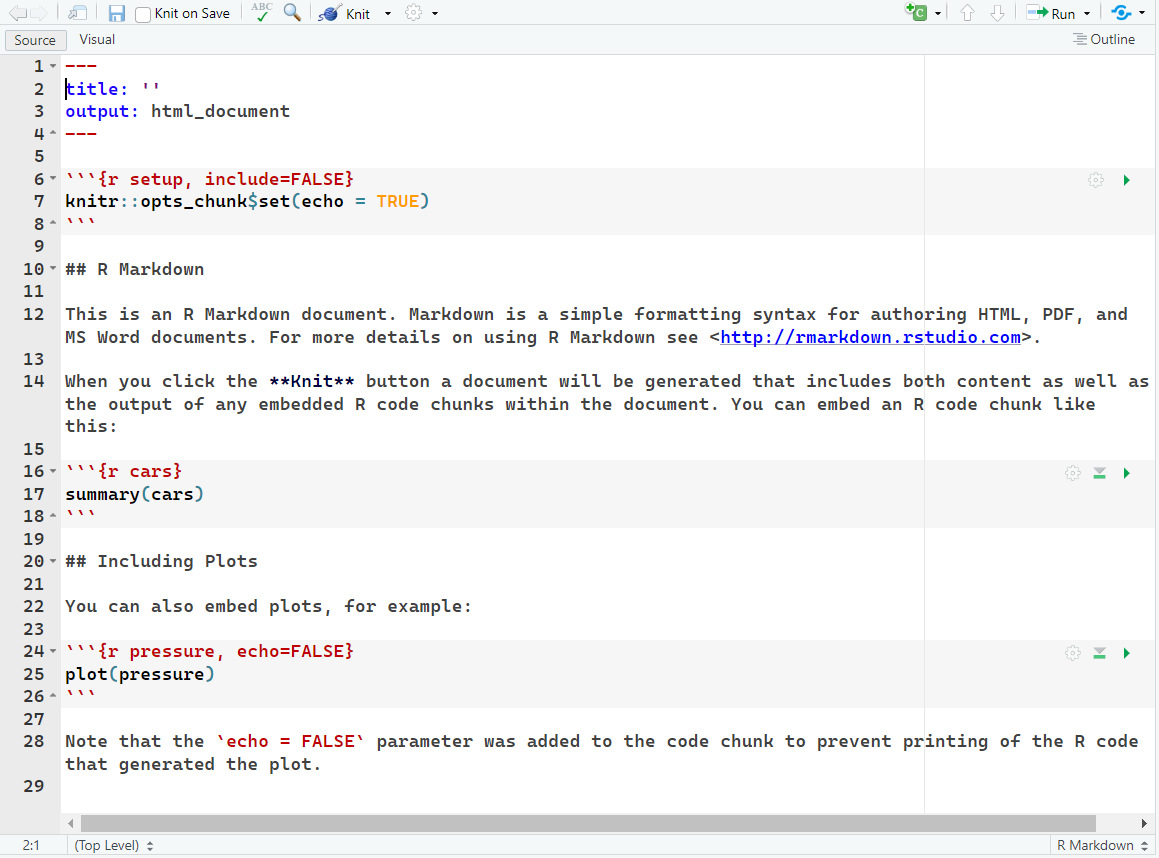This screenshot has height=858, width=1159.
Task: Click the fold arrow at line 18
Action: point(53,516)
